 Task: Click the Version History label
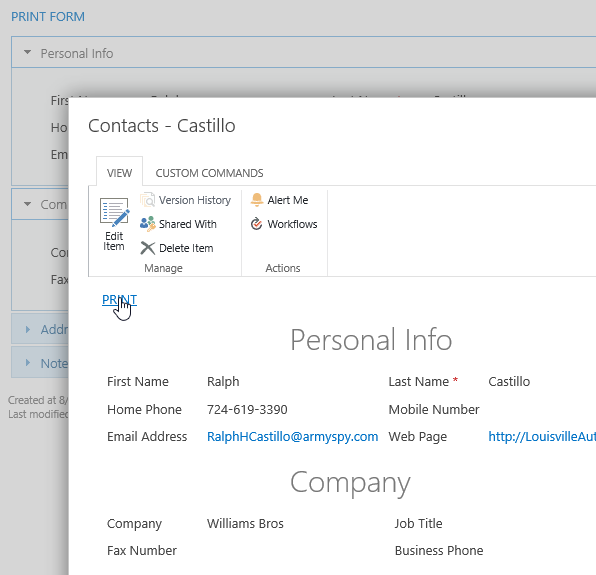(195, 200)
